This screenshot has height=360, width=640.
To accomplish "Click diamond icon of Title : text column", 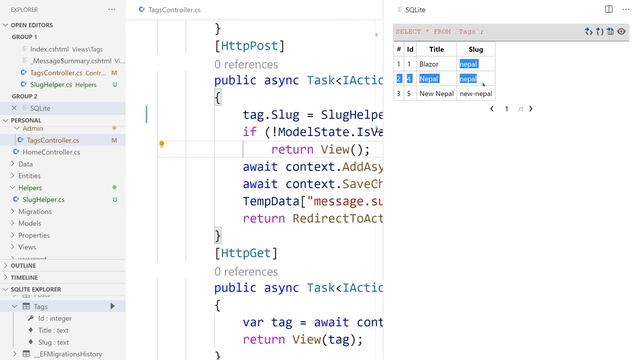I will point(31,330).
